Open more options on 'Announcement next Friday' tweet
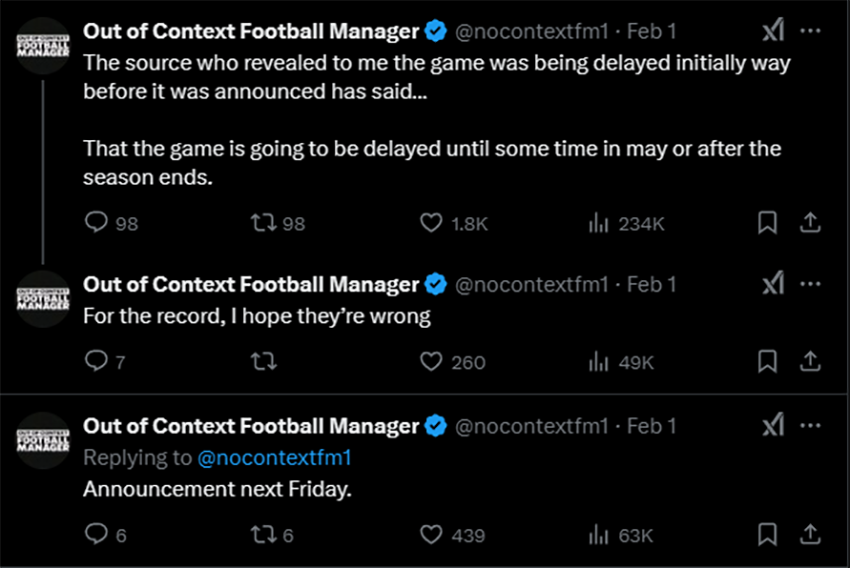 coord(810,425)
